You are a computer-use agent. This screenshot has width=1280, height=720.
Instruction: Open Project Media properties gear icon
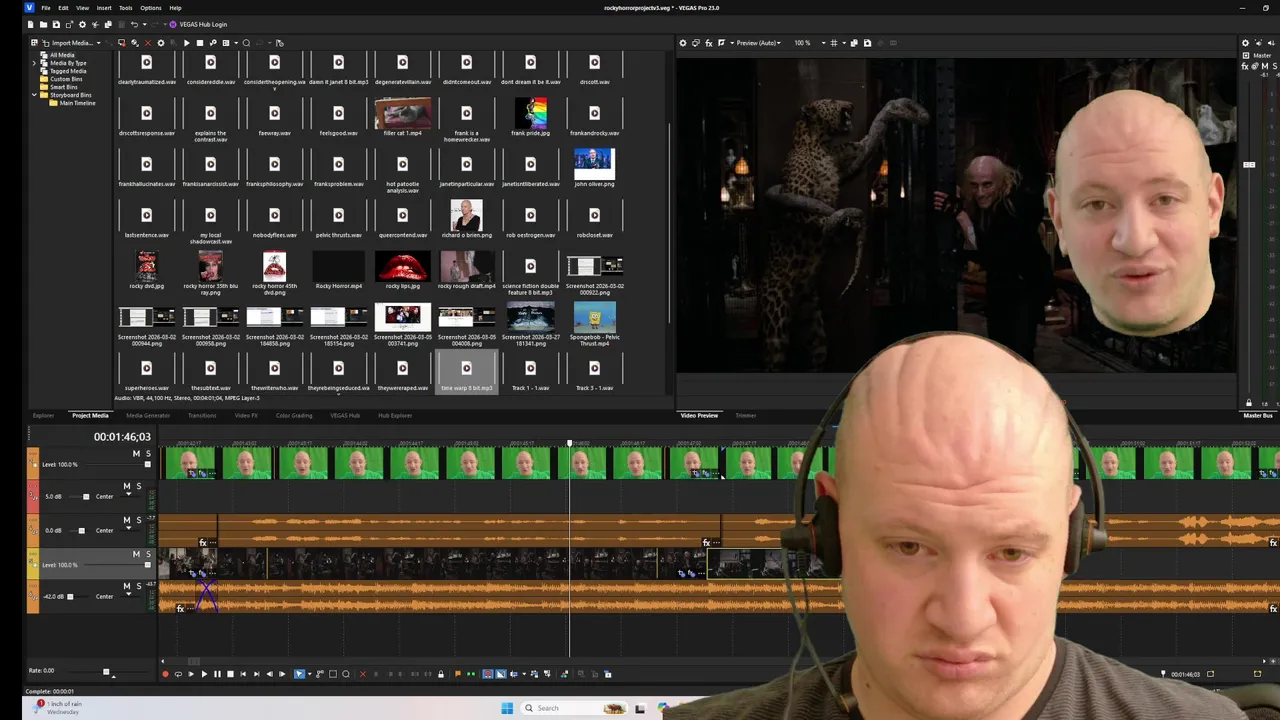tap(161, 43)
